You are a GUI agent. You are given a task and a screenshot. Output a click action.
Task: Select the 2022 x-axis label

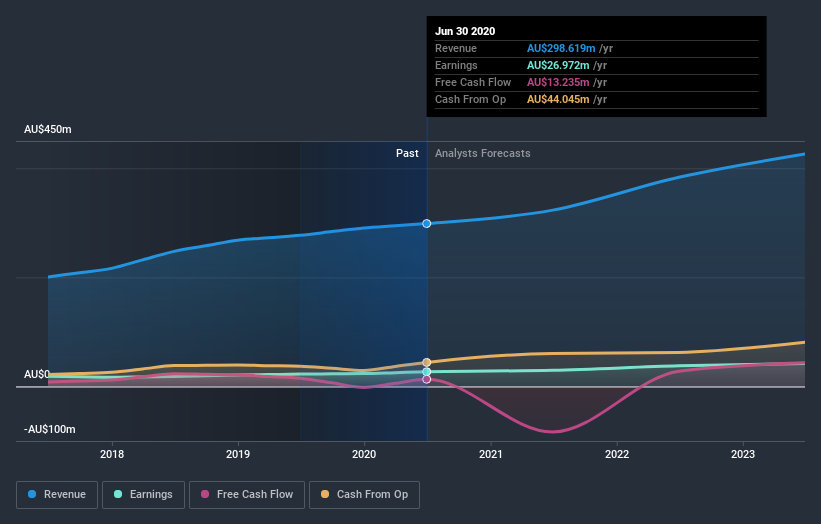(617, 454)
